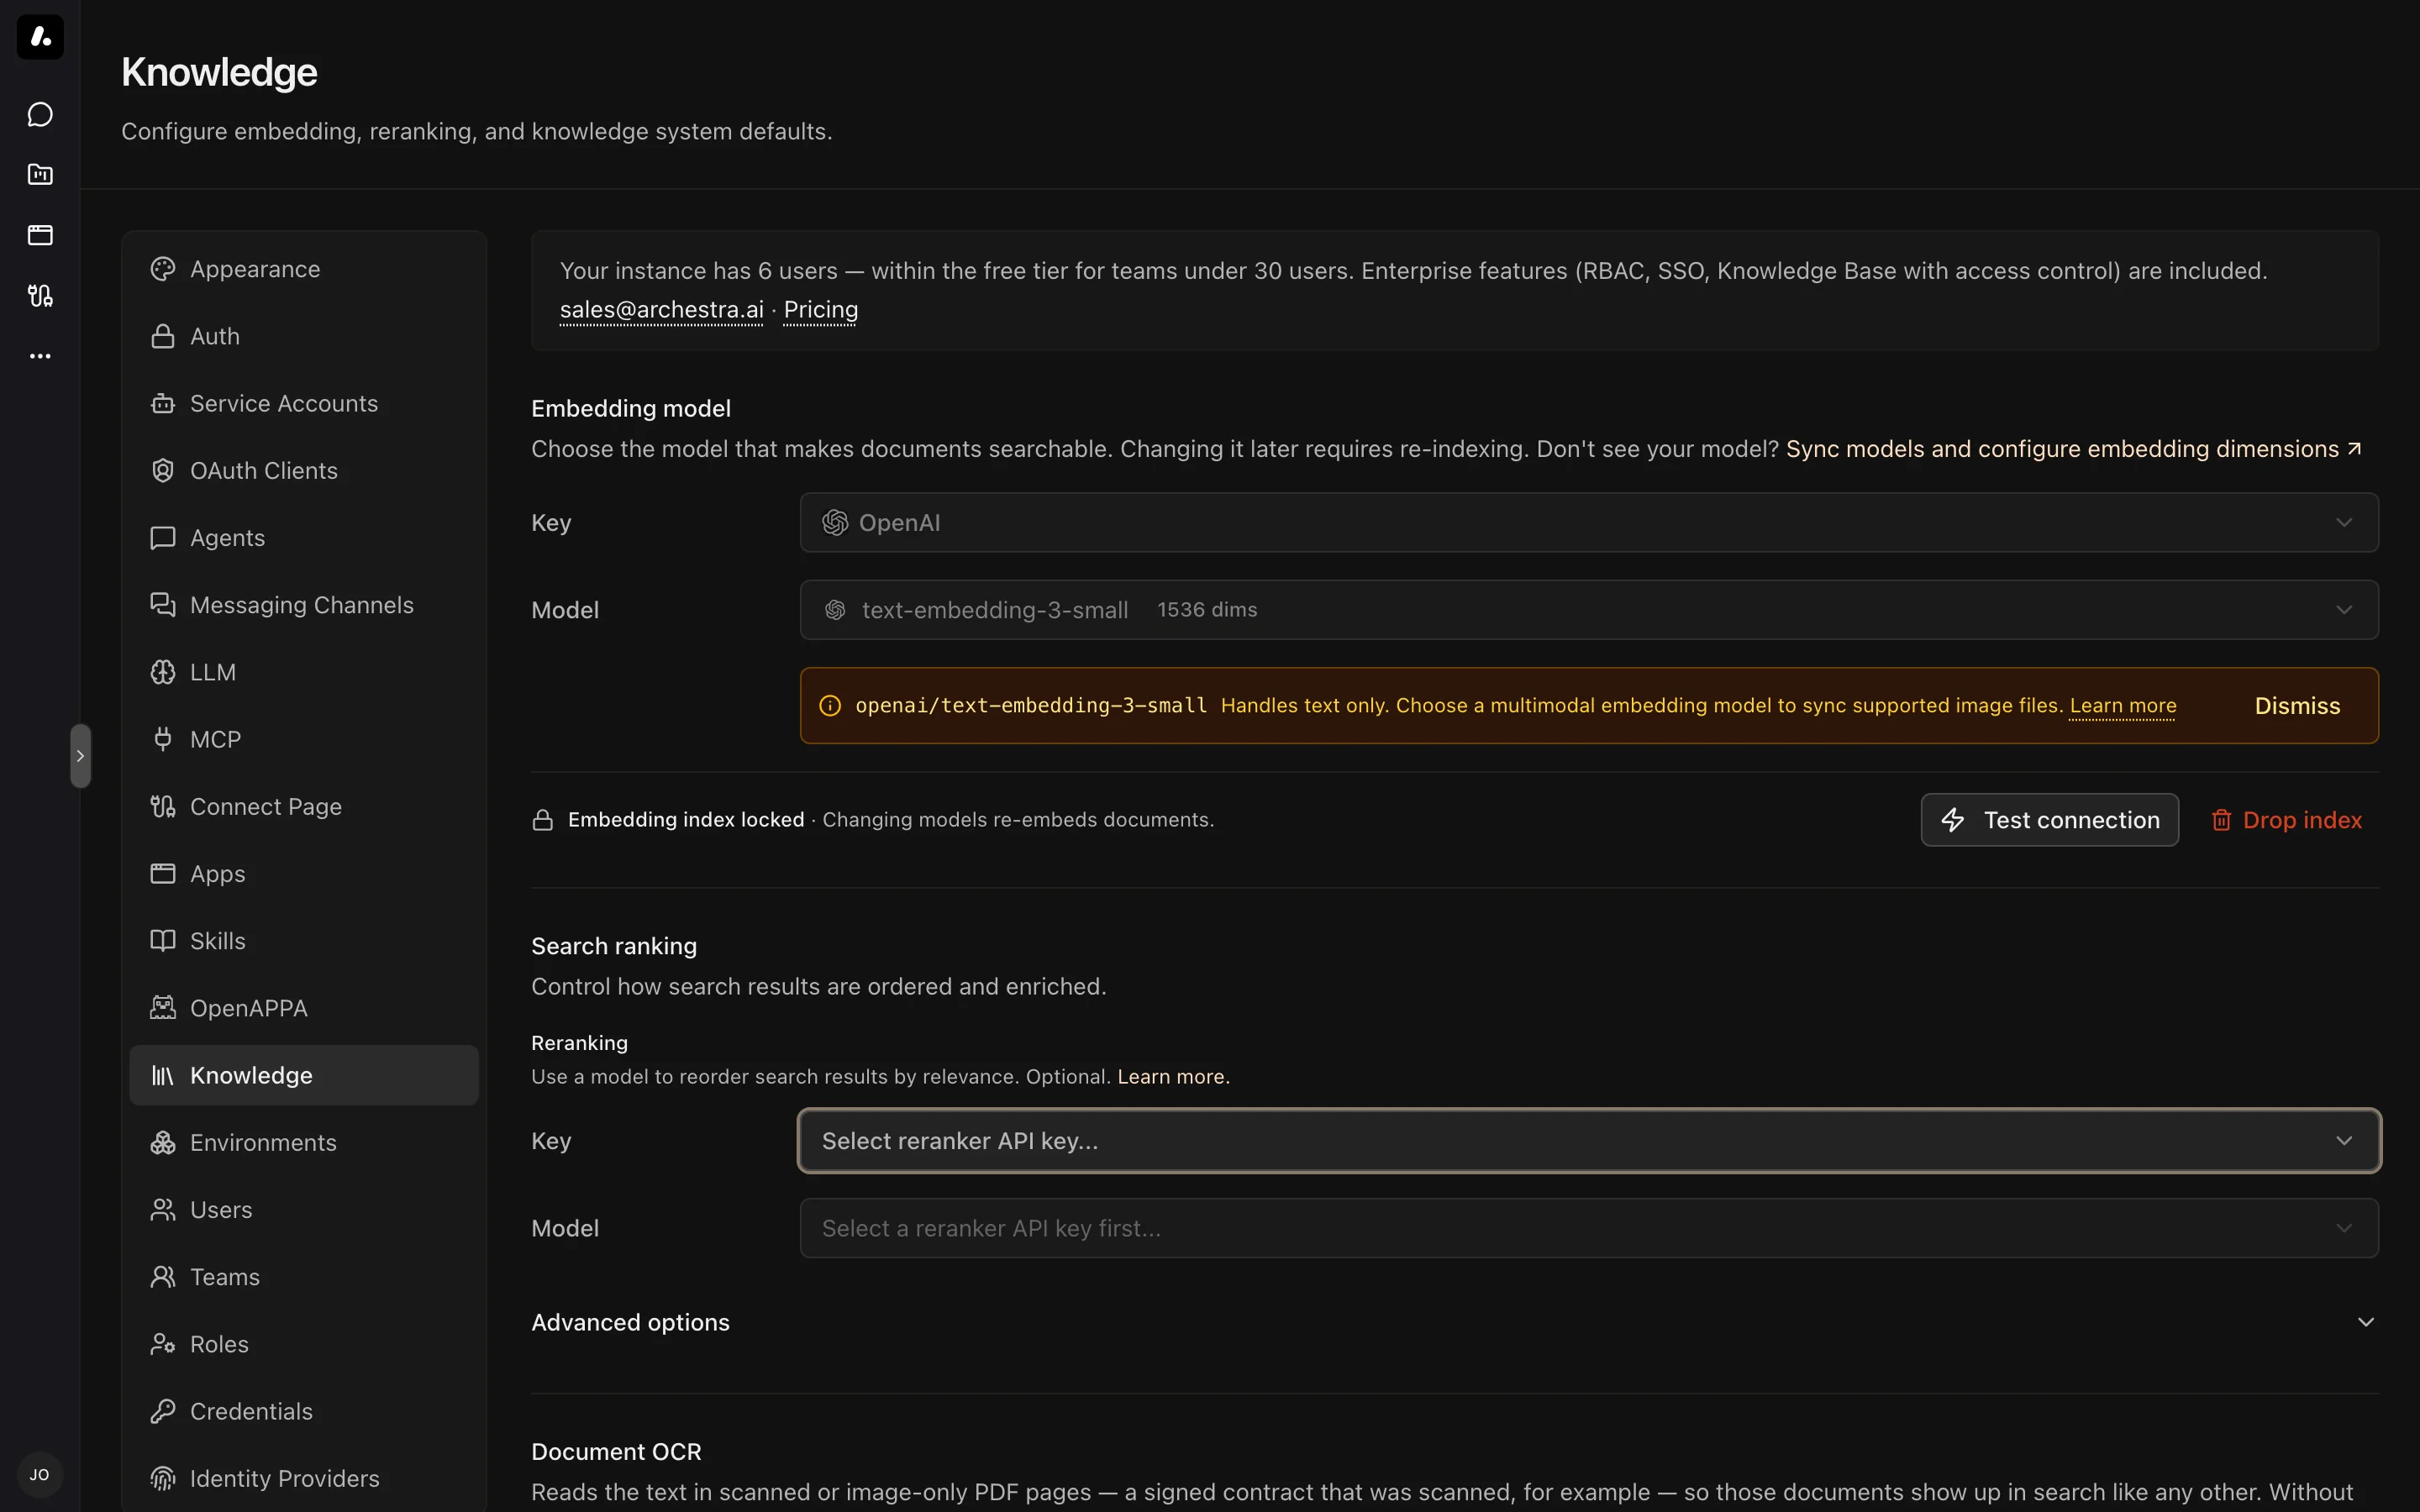This screenshot has height=1512, width=2420.
Task: Click the sales@archestra.ai link
Action: click(661, 310)
